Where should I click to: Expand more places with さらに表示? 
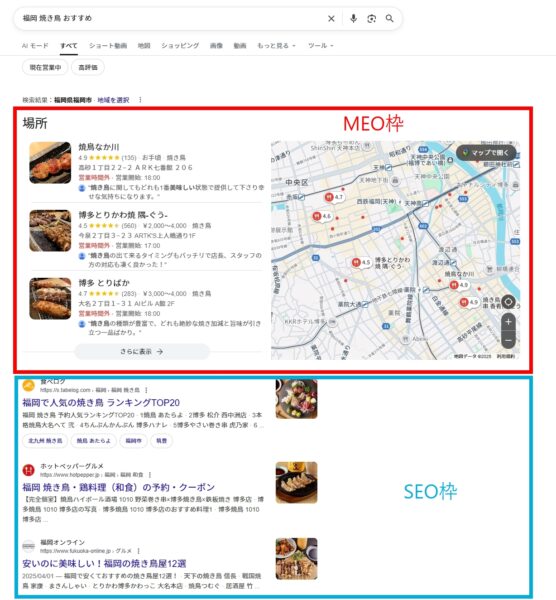pyautogui.click(x=142, y=351)
